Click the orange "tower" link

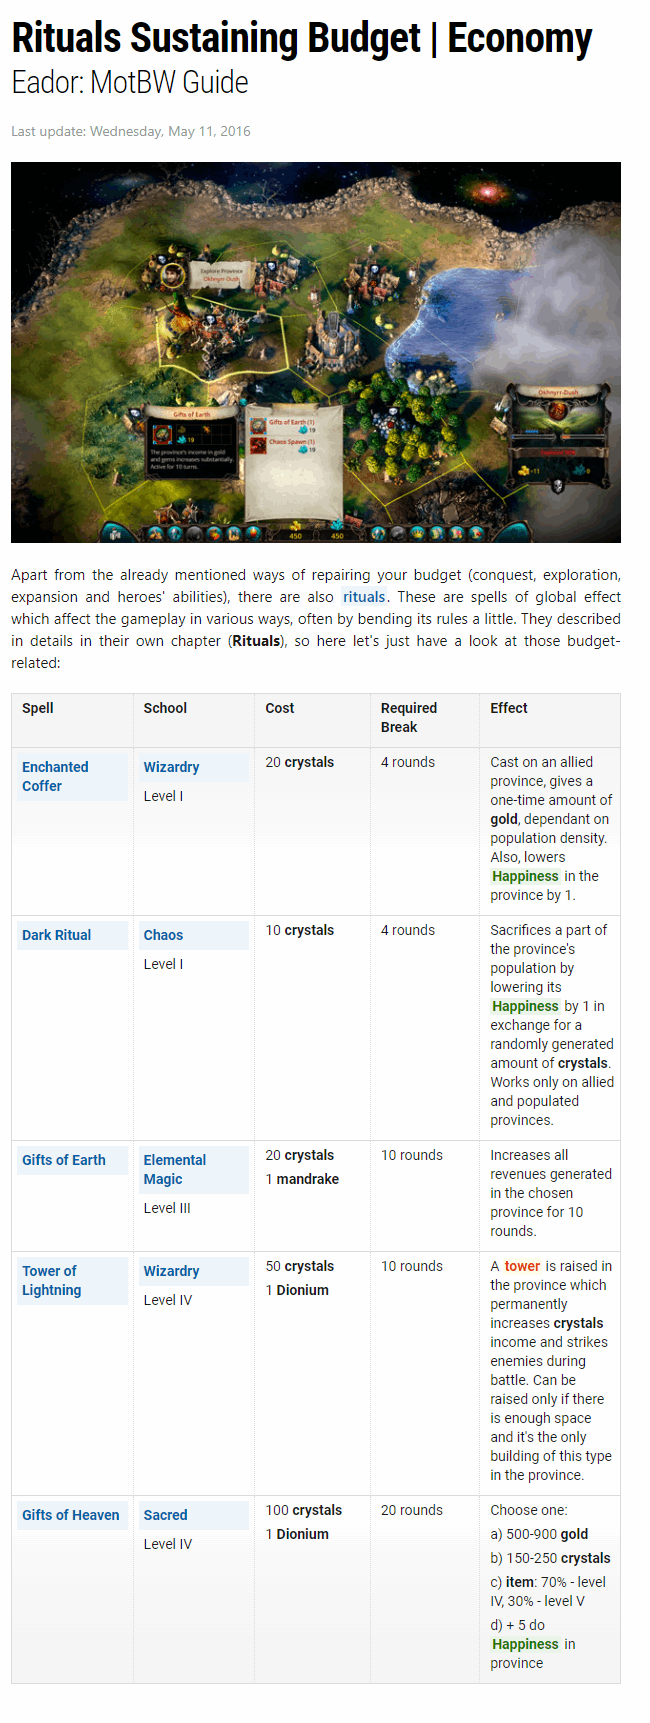coord(522,1266)
